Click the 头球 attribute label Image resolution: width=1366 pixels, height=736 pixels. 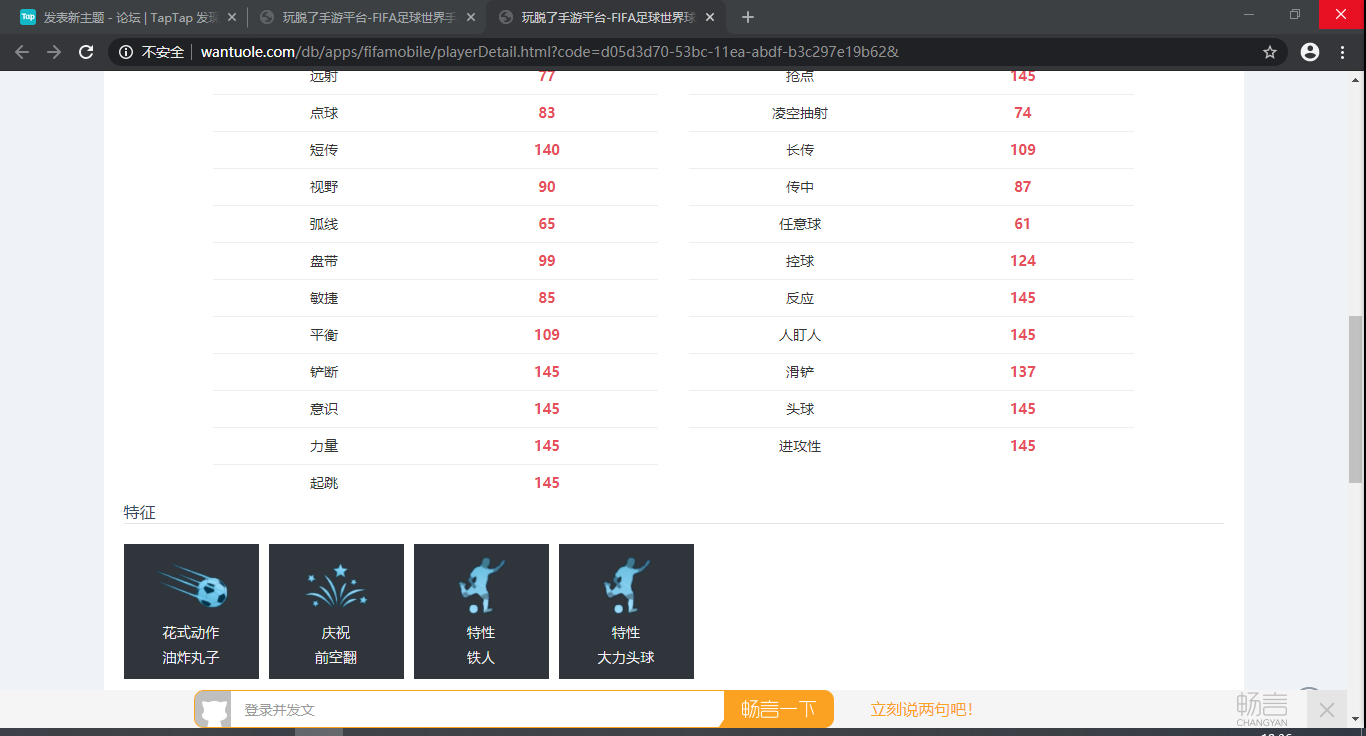pos(800,409)
